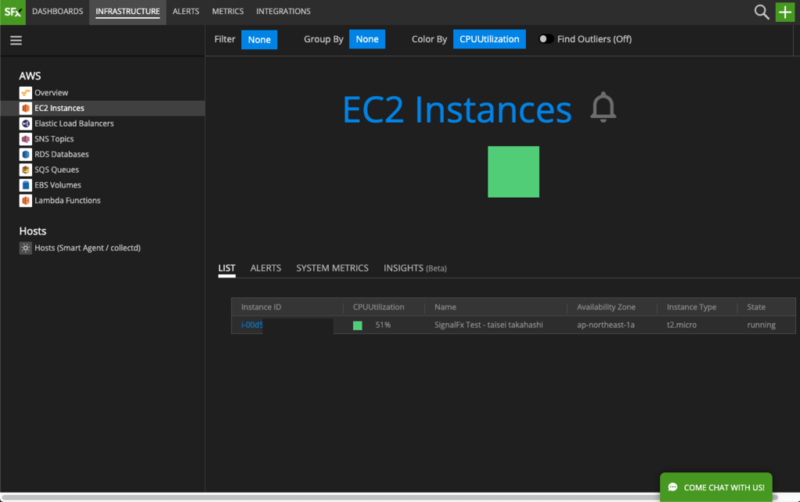
Task: Sort by Availability Zone column header
Action: click(606, 307)
